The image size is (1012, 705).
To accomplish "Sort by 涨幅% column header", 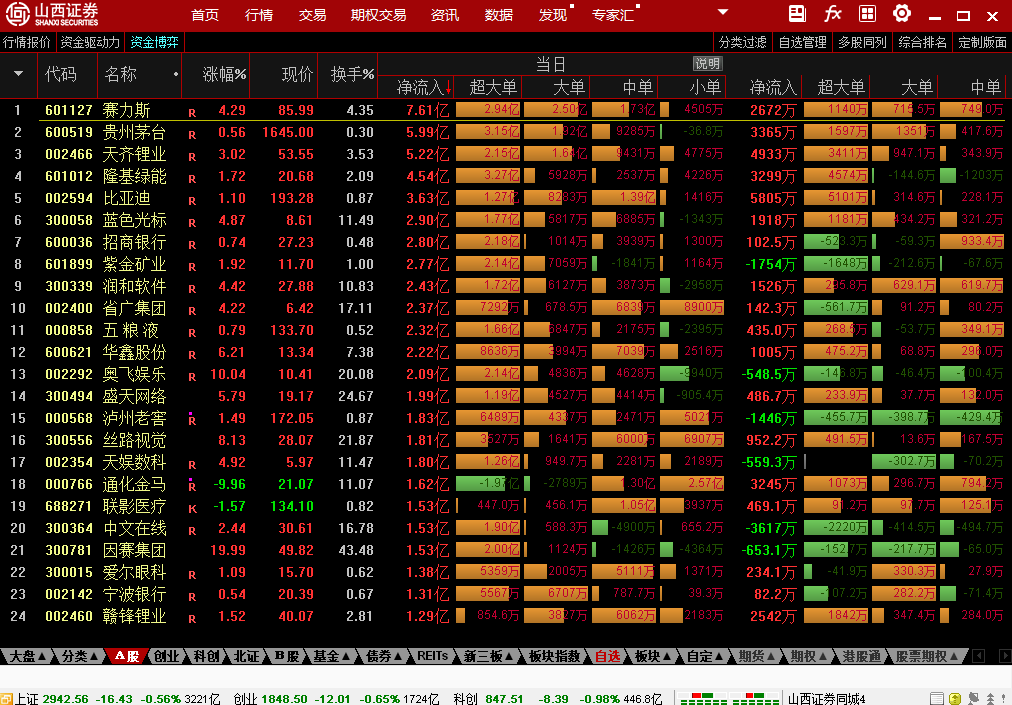I will pos(224,75).
